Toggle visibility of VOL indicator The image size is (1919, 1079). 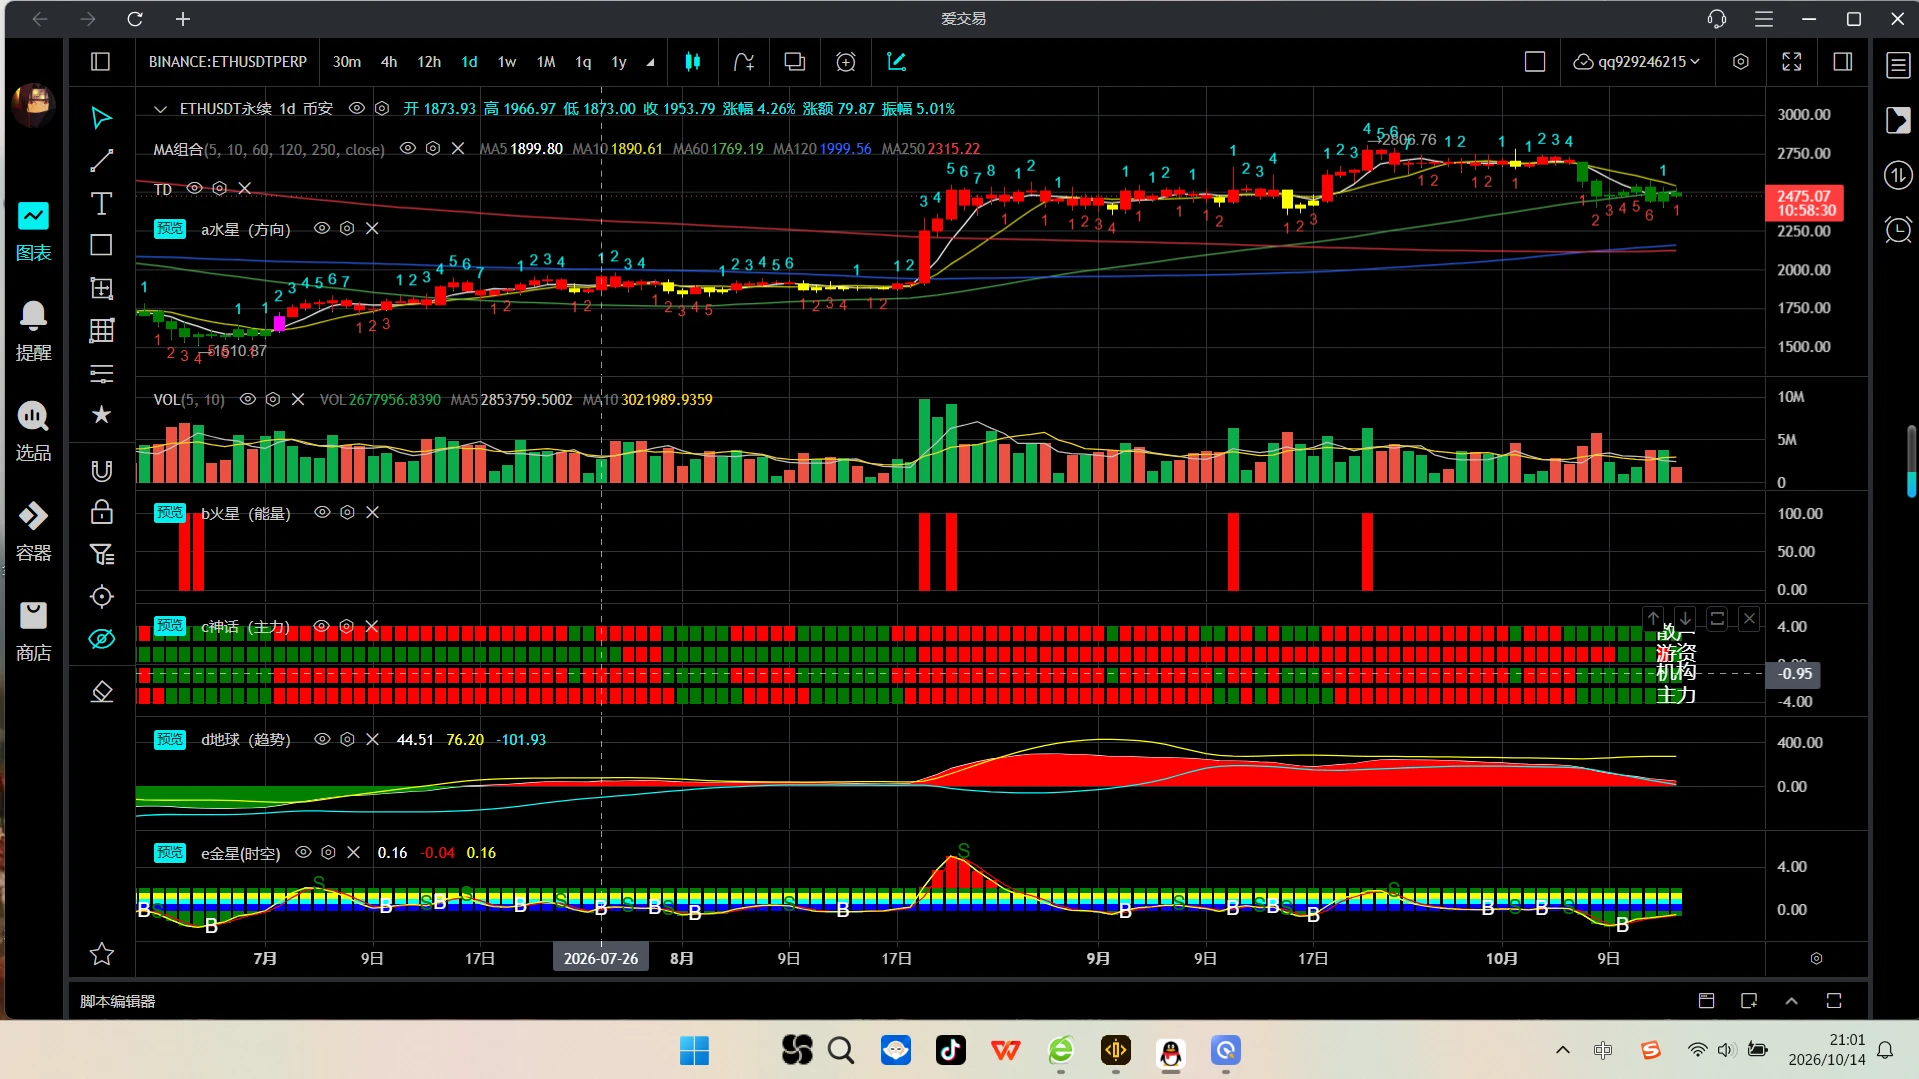point(248,399)
